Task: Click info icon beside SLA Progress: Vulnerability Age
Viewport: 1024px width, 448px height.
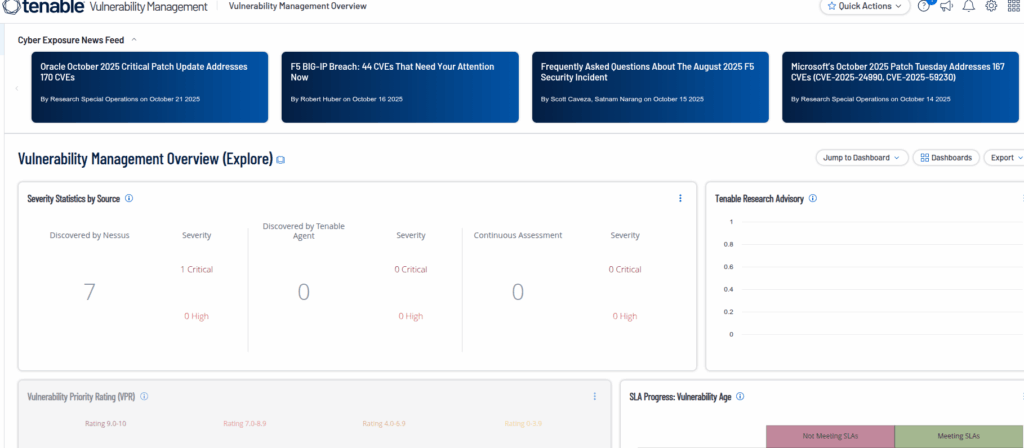Action: [740, 396]
